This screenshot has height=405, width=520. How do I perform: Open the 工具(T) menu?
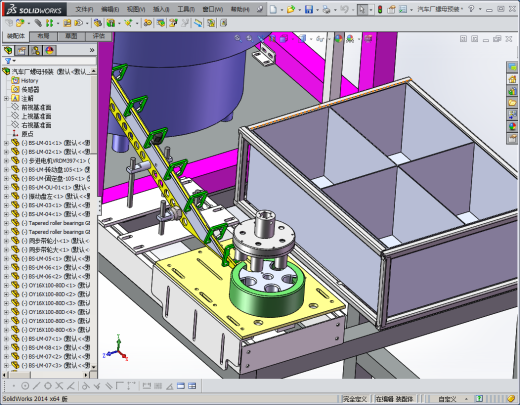point(186,9)
